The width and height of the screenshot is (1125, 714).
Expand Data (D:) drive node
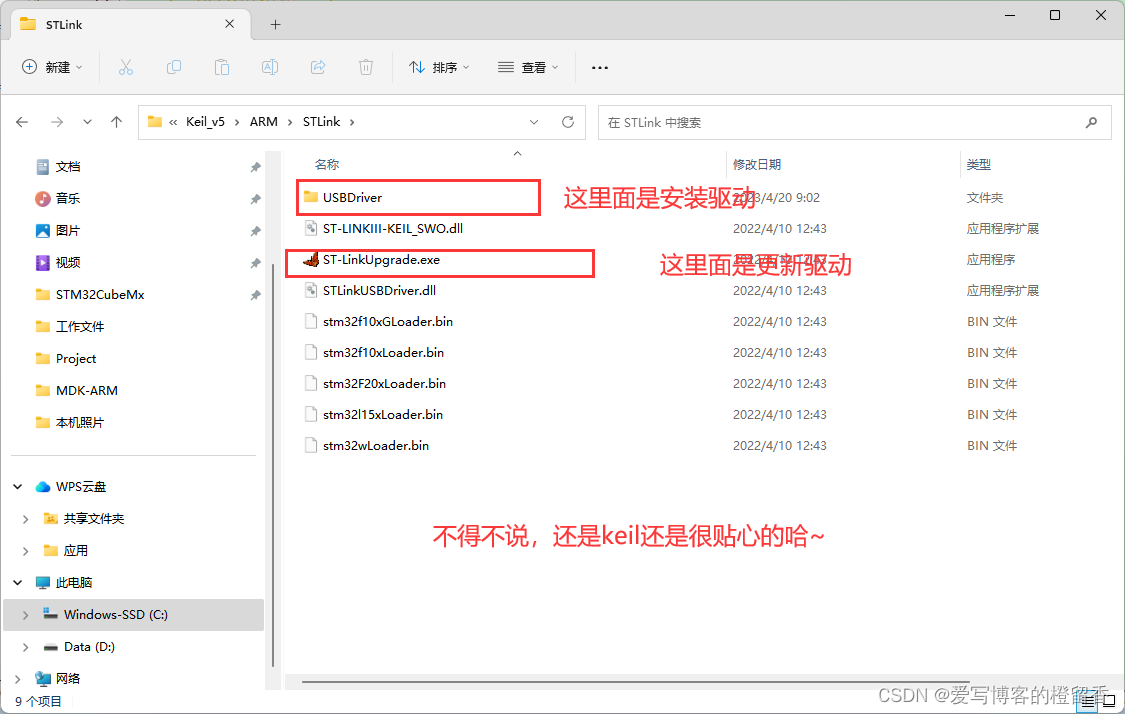26,647
